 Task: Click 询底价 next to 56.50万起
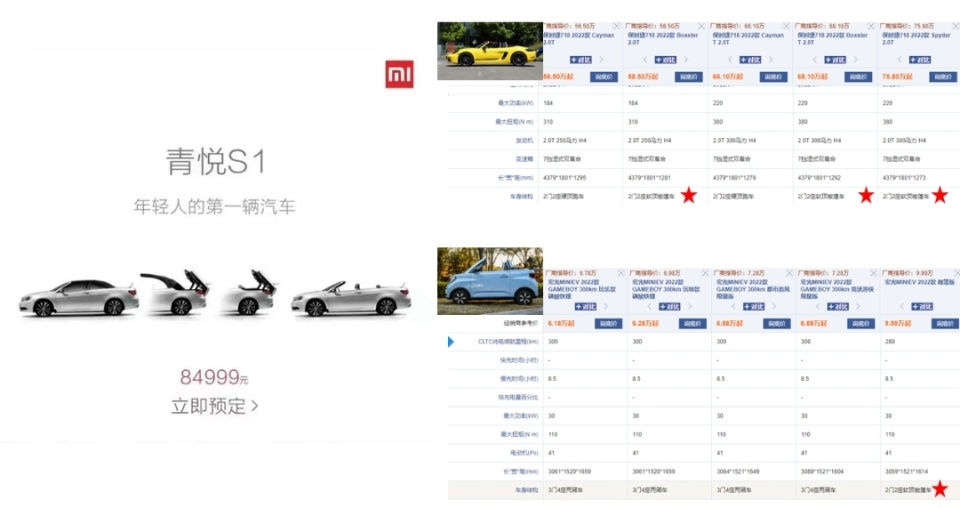pyautogui.click(x=604, y=77)
